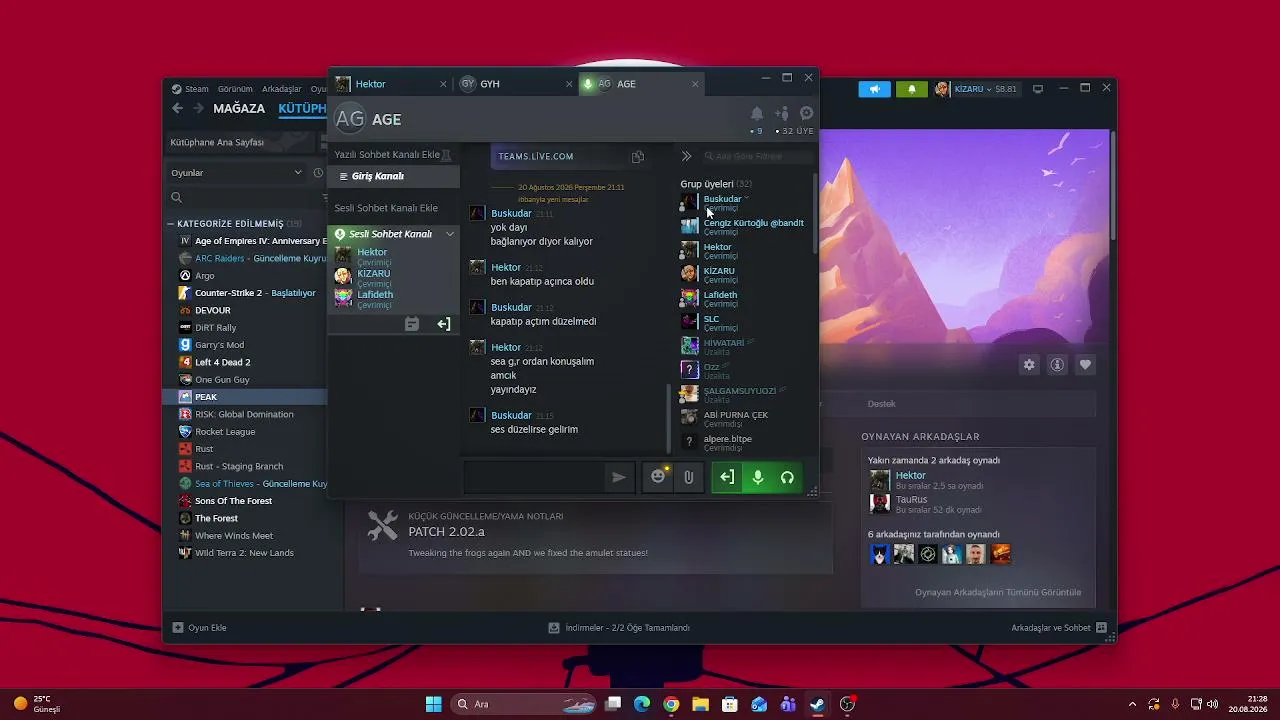The width and height of the screenshot is (1280, 720).
Task: Open Steam from the Windows taskbar
Action: pyautogui.click(x=817, y=704)
